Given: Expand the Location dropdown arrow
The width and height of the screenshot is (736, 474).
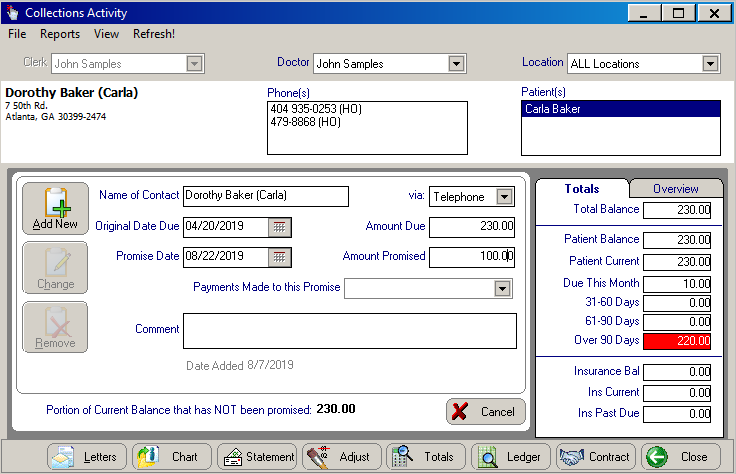Looking at the screenshot, I should (710, 64).
